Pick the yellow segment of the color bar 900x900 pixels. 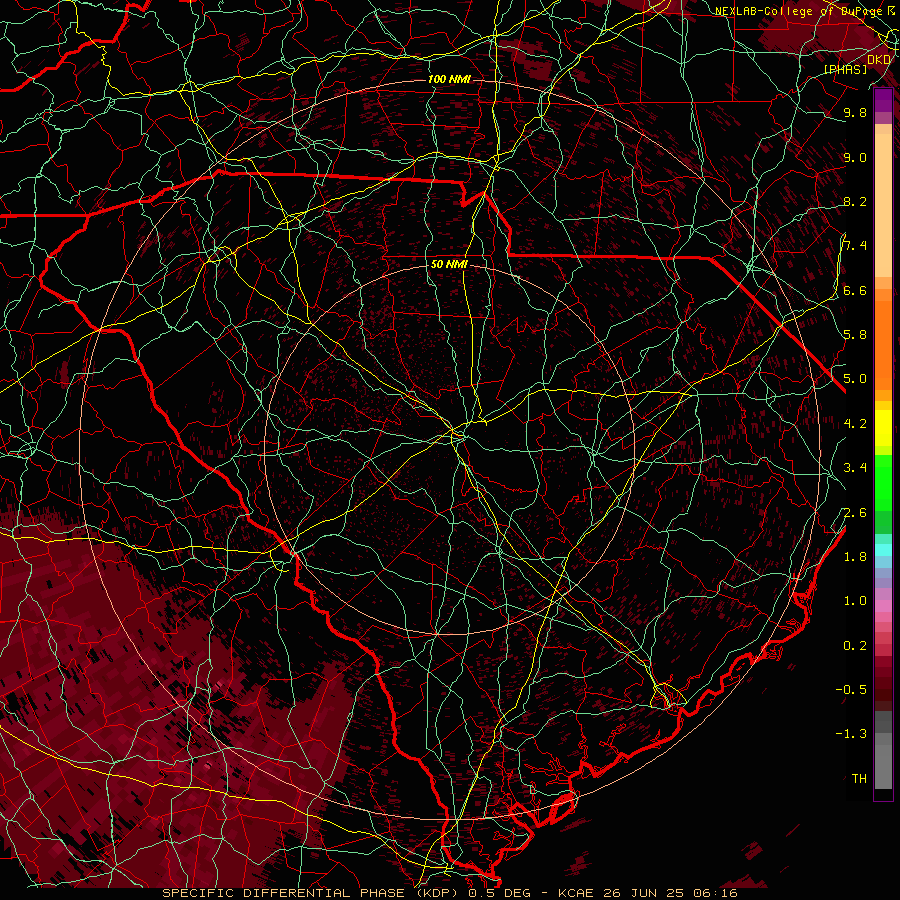tap(883, 428)
